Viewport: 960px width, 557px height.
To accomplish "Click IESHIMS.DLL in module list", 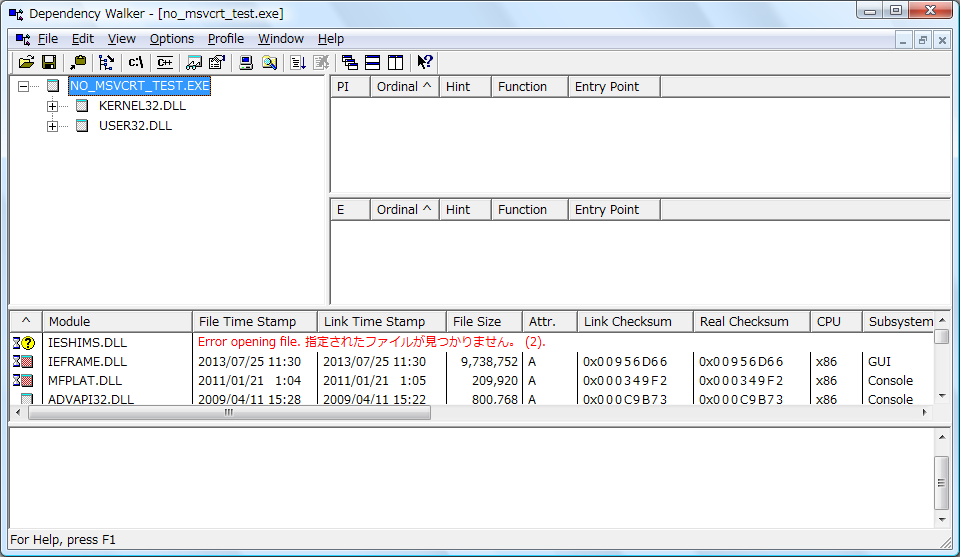I will [x=88, y=343].
